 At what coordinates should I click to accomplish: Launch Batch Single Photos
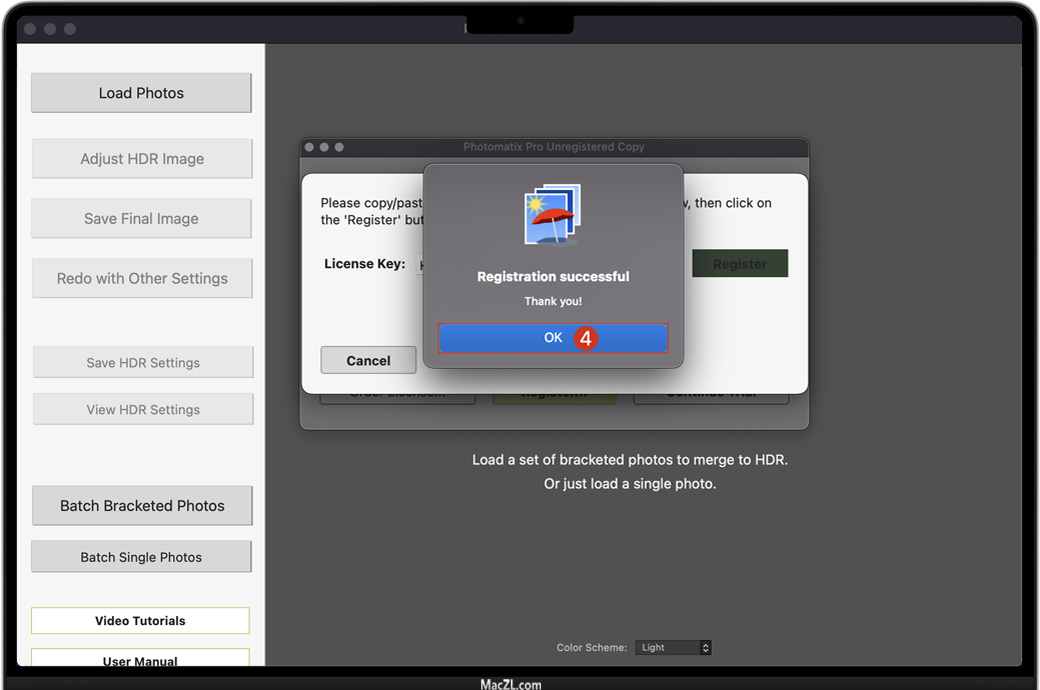coord(141,557)
